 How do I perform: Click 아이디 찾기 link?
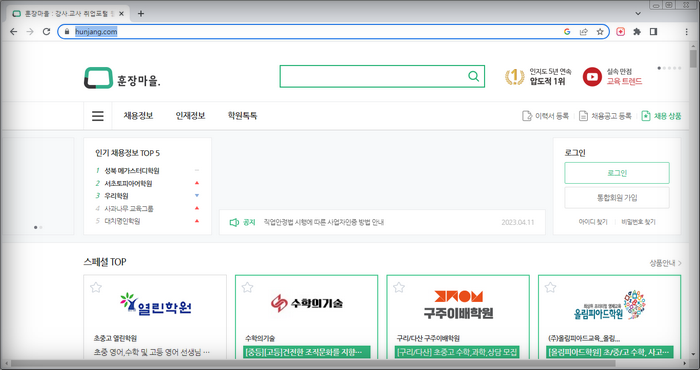point(592,222)
